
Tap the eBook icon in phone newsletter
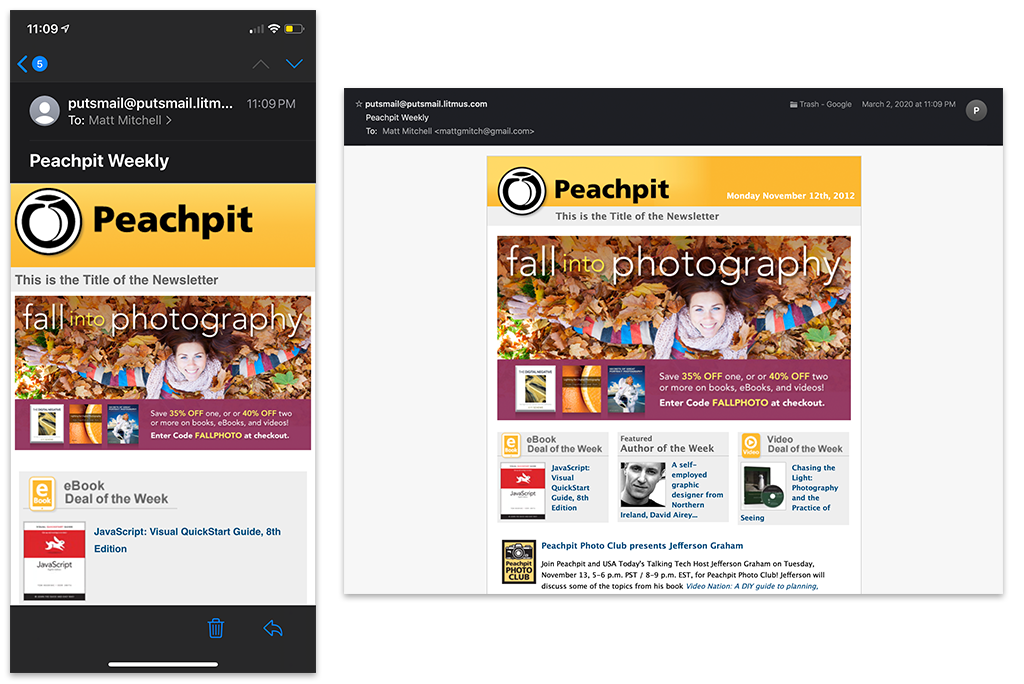(42, 493)
